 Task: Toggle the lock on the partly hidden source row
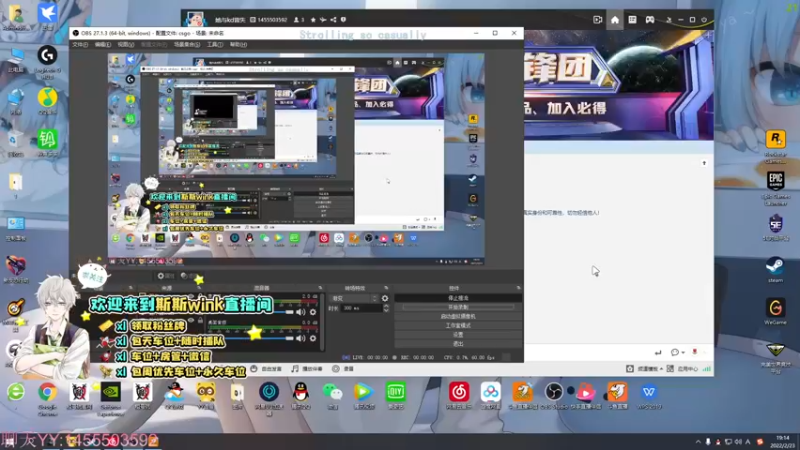pos(201,320)
